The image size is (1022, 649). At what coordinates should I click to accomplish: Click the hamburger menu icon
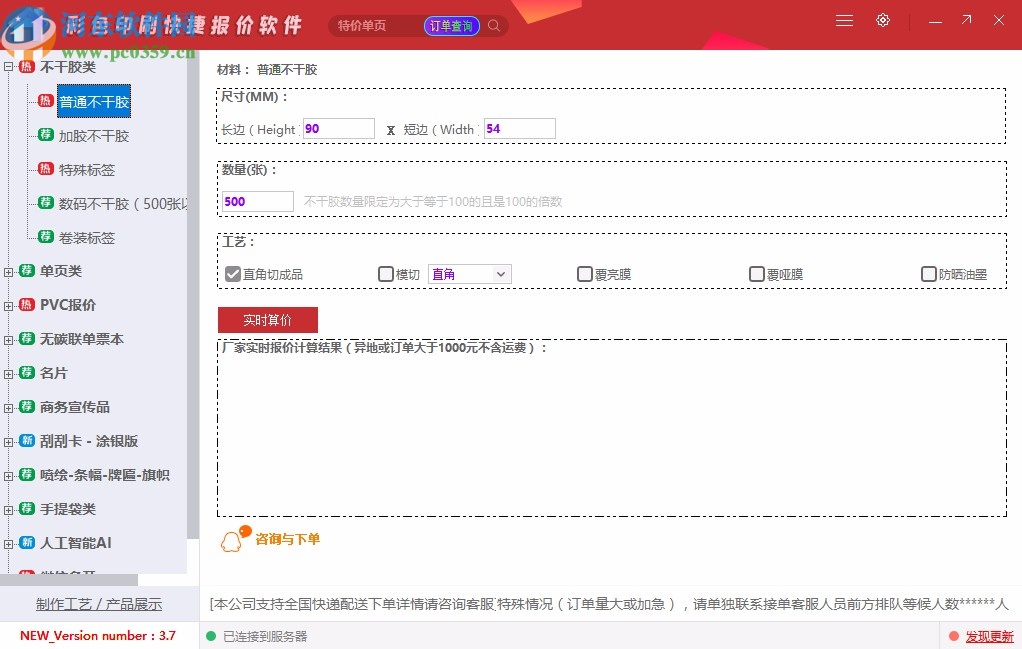pos(843,19)
